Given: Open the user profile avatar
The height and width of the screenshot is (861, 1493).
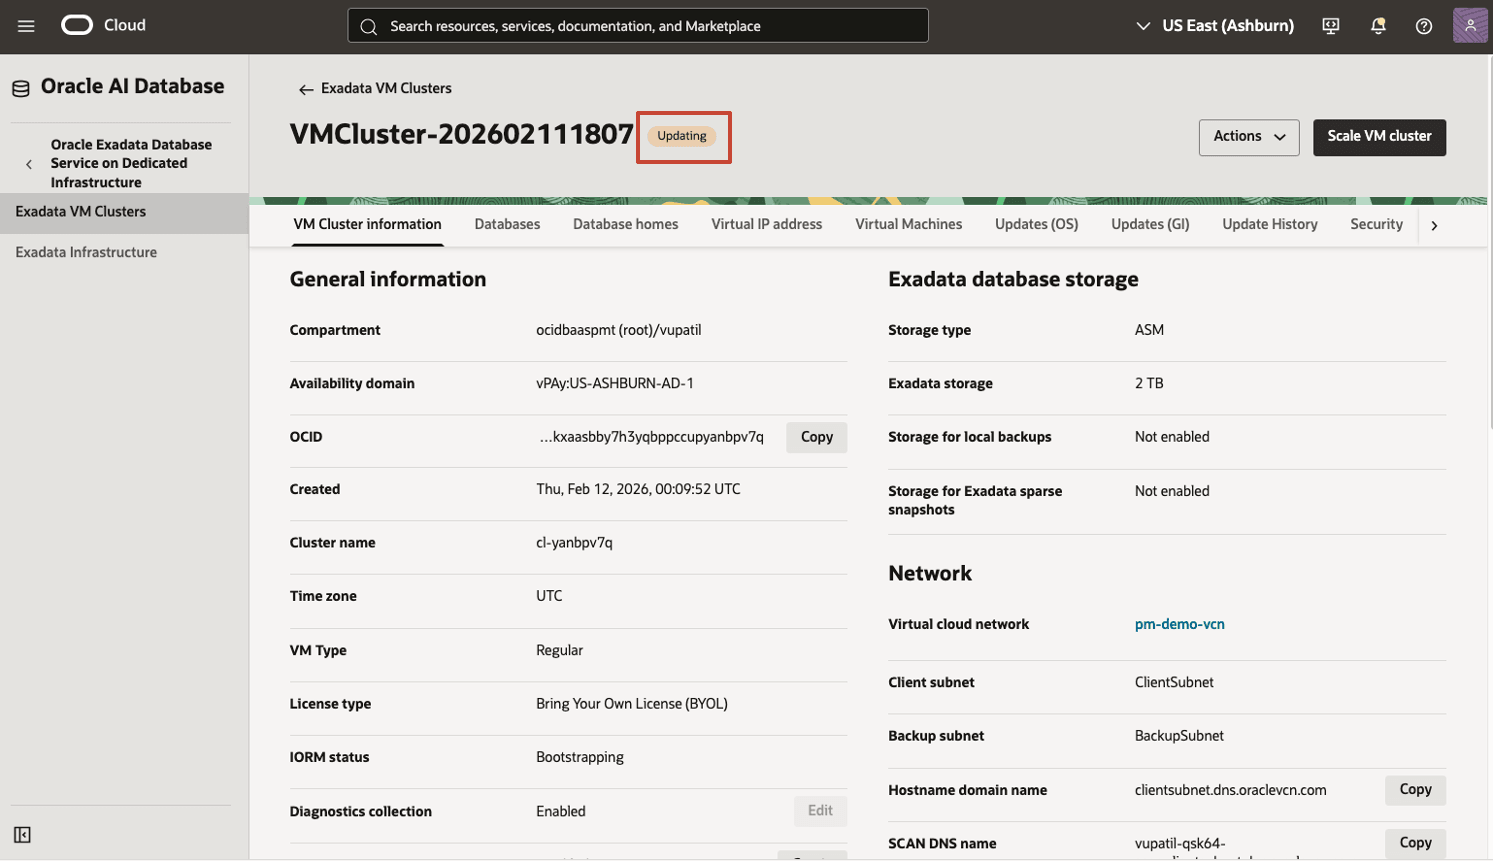Looking at the screenshot, I should click(x=1470, y=26).
